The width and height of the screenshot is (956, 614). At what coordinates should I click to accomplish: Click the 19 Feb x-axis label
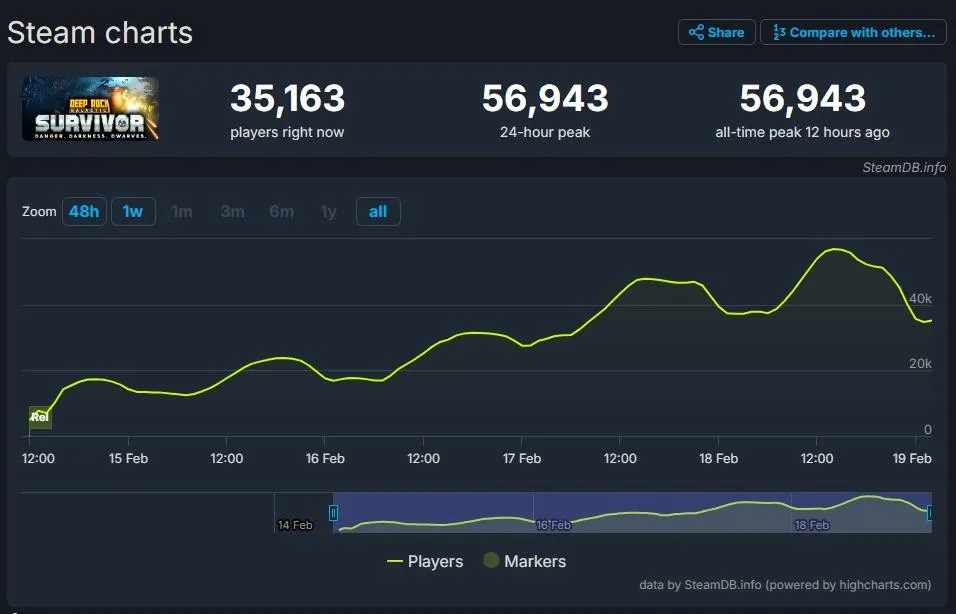point(912,459)
